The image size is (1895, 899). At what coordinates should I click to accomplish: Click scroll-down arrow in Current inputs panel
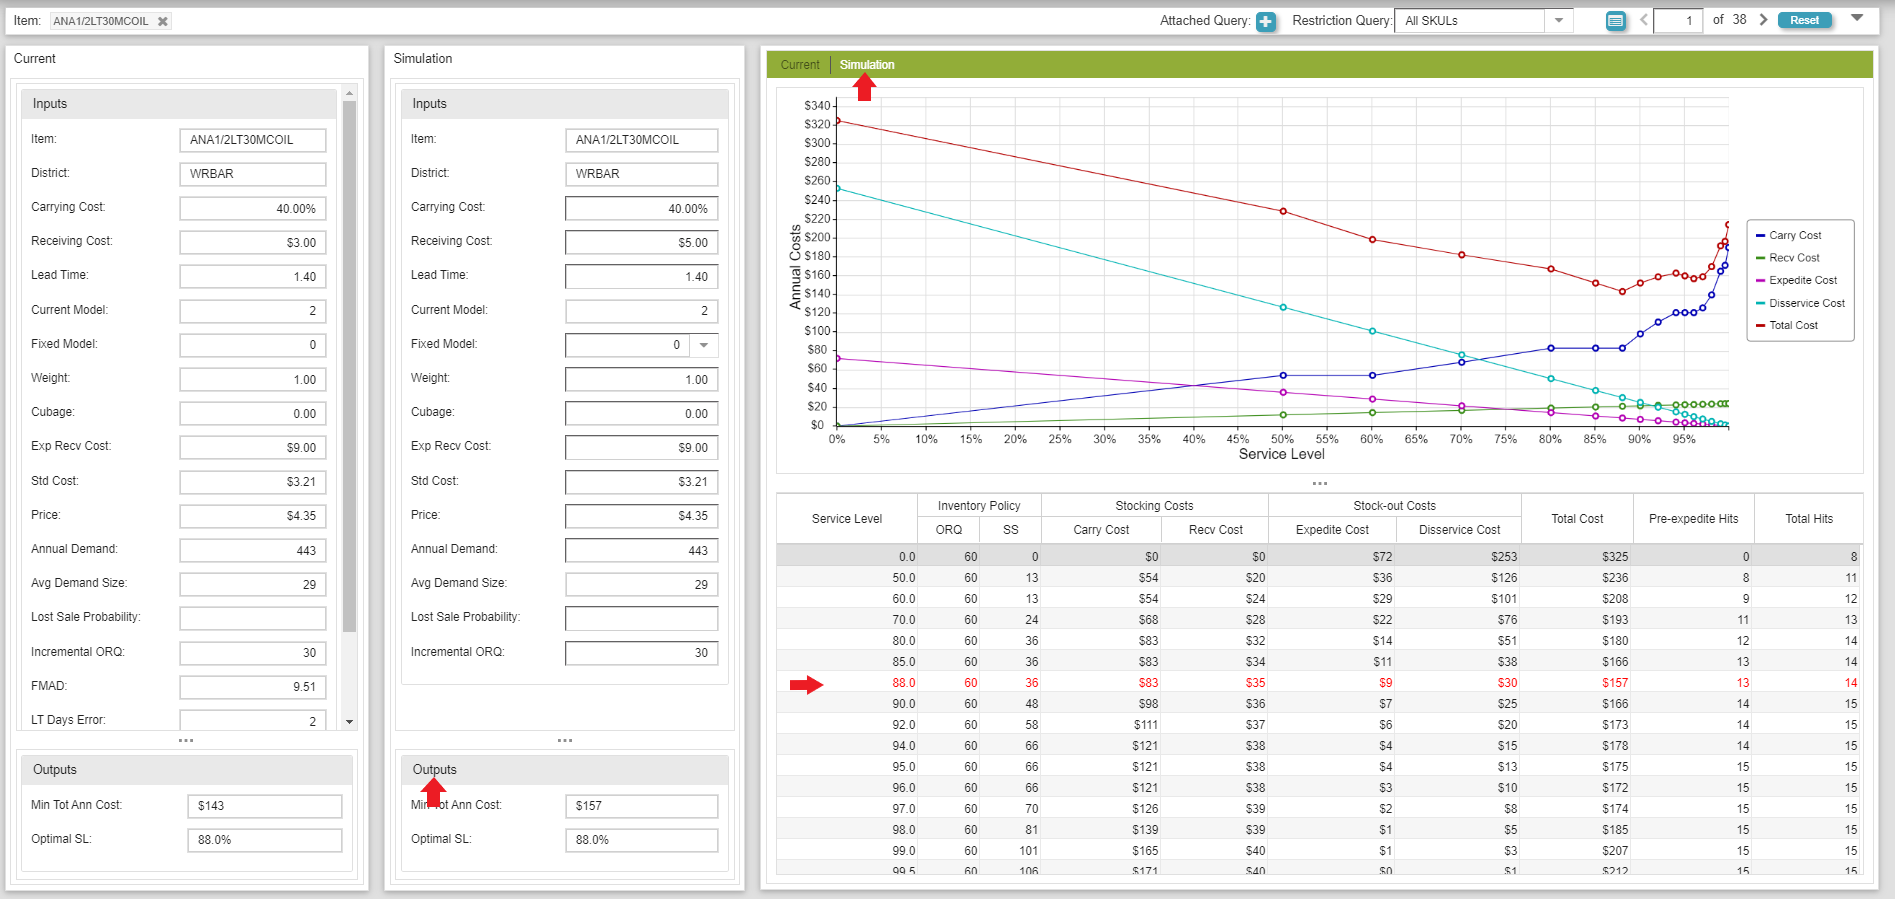click(x=349, y=721)
